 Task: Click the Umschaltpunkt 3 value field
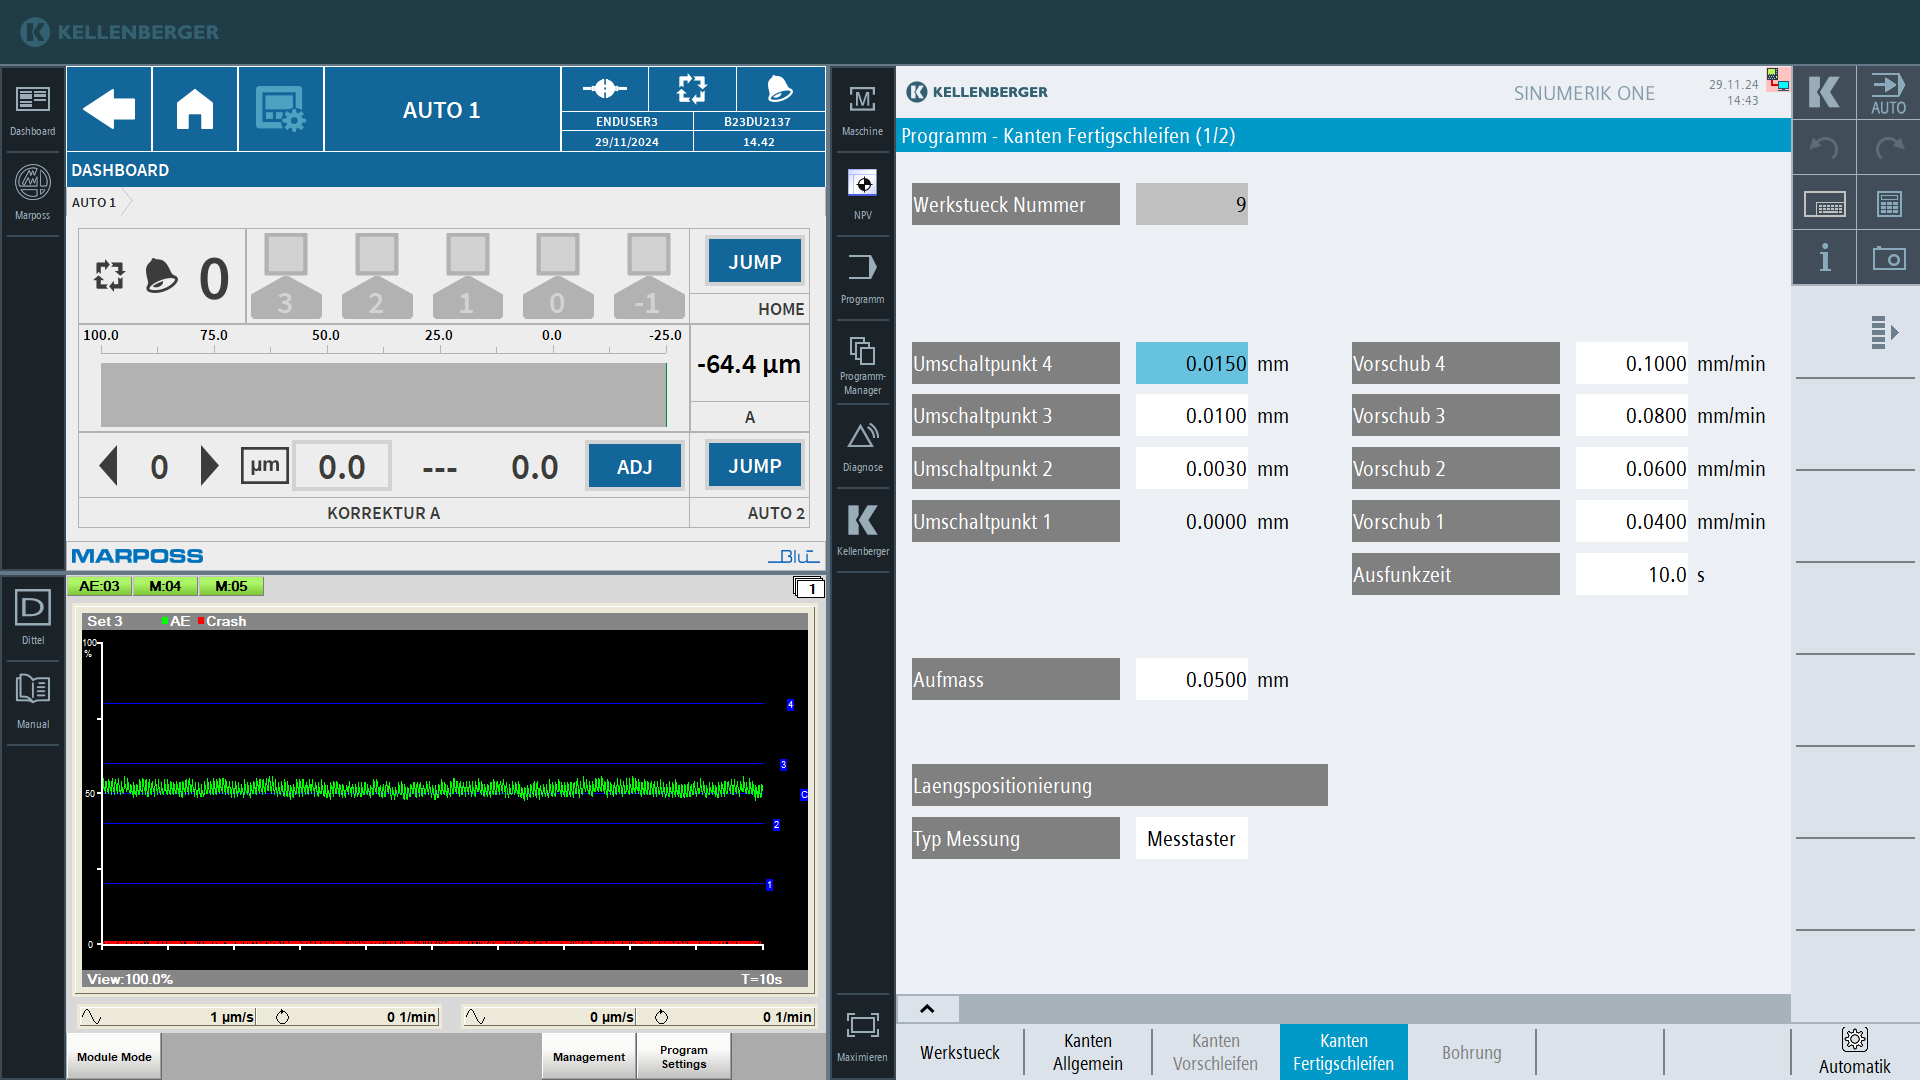coord(1192,416)
